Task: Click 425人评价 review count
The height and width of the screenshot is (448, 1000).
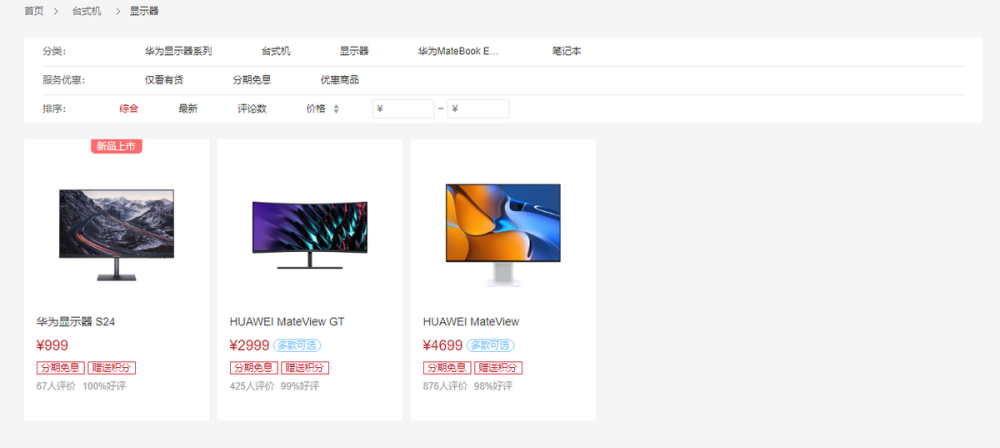Action: [x=252, y=387]
